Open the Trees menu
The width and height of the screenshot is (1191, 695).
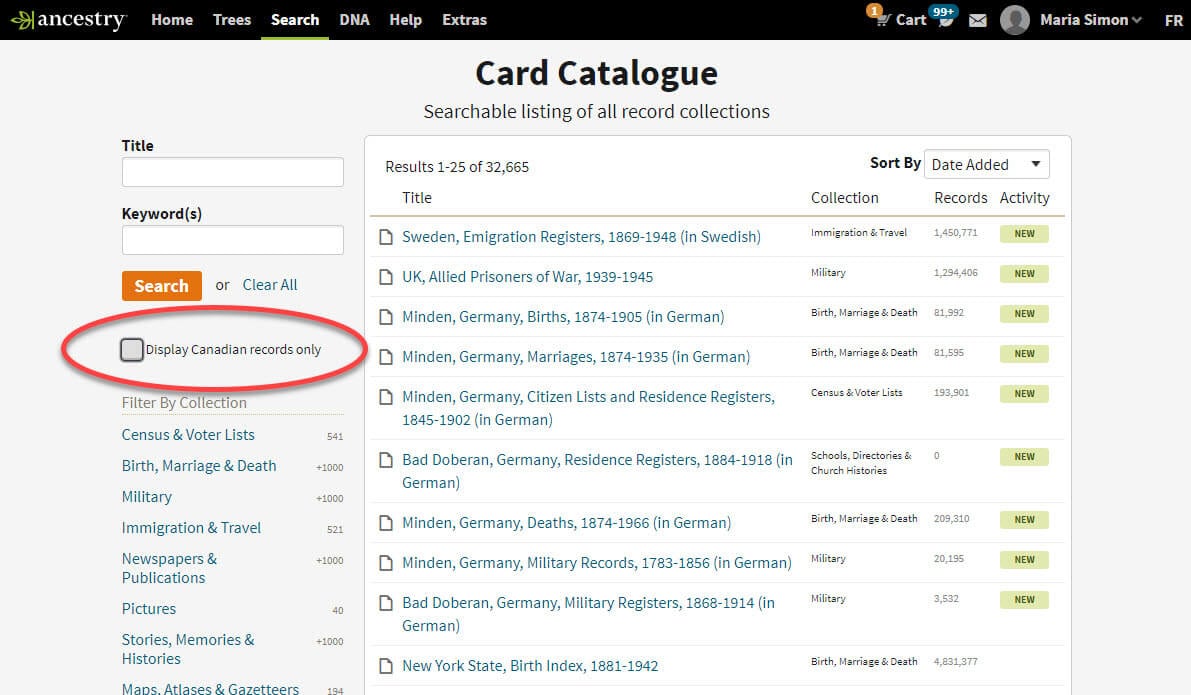pyautogui.click(x=231, y=19)
